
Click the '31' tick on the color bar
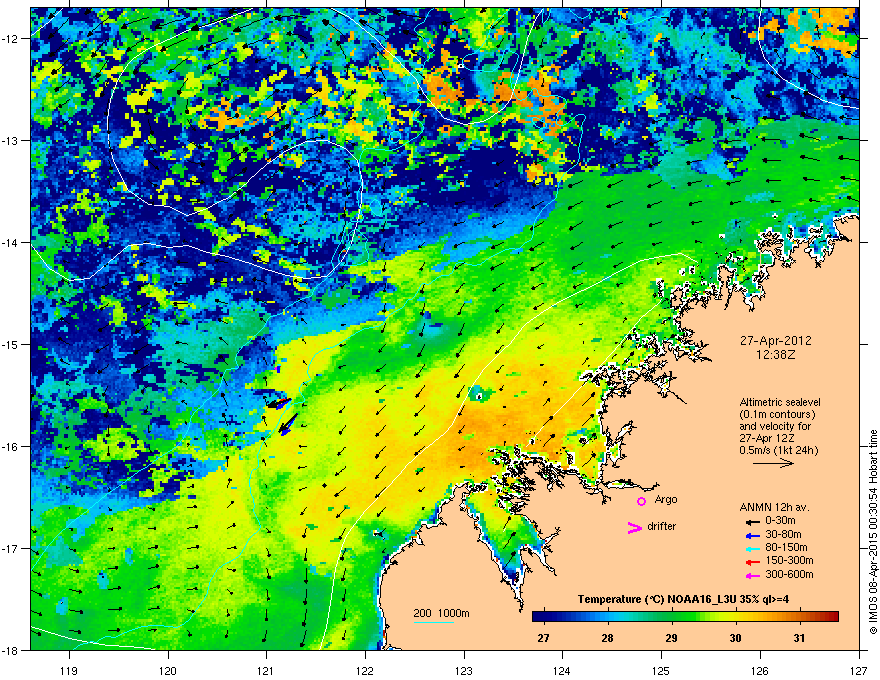coord(799,638)
